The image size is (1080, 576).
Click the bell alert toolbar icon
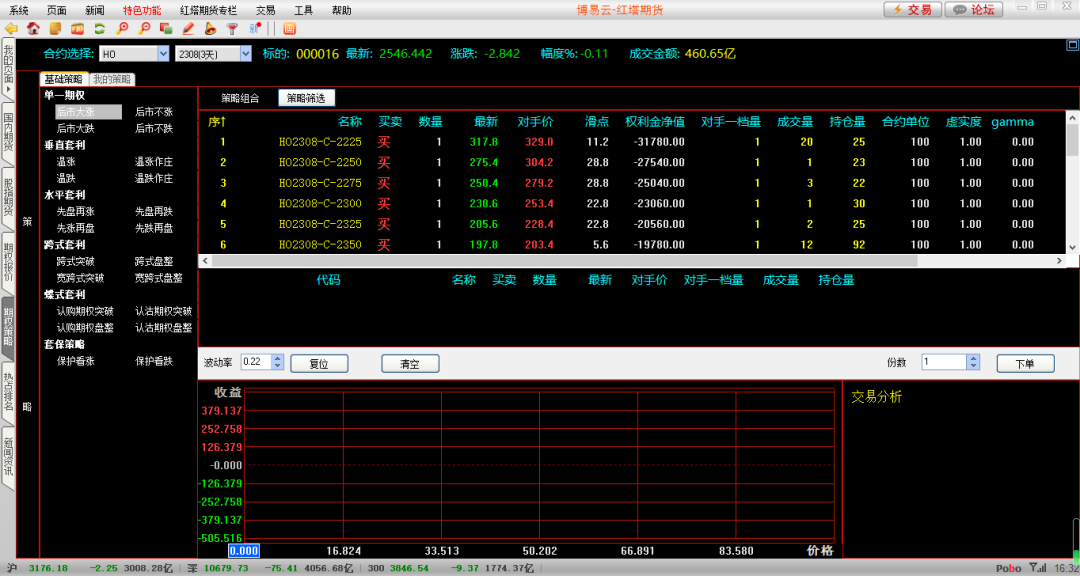point(210,28)
